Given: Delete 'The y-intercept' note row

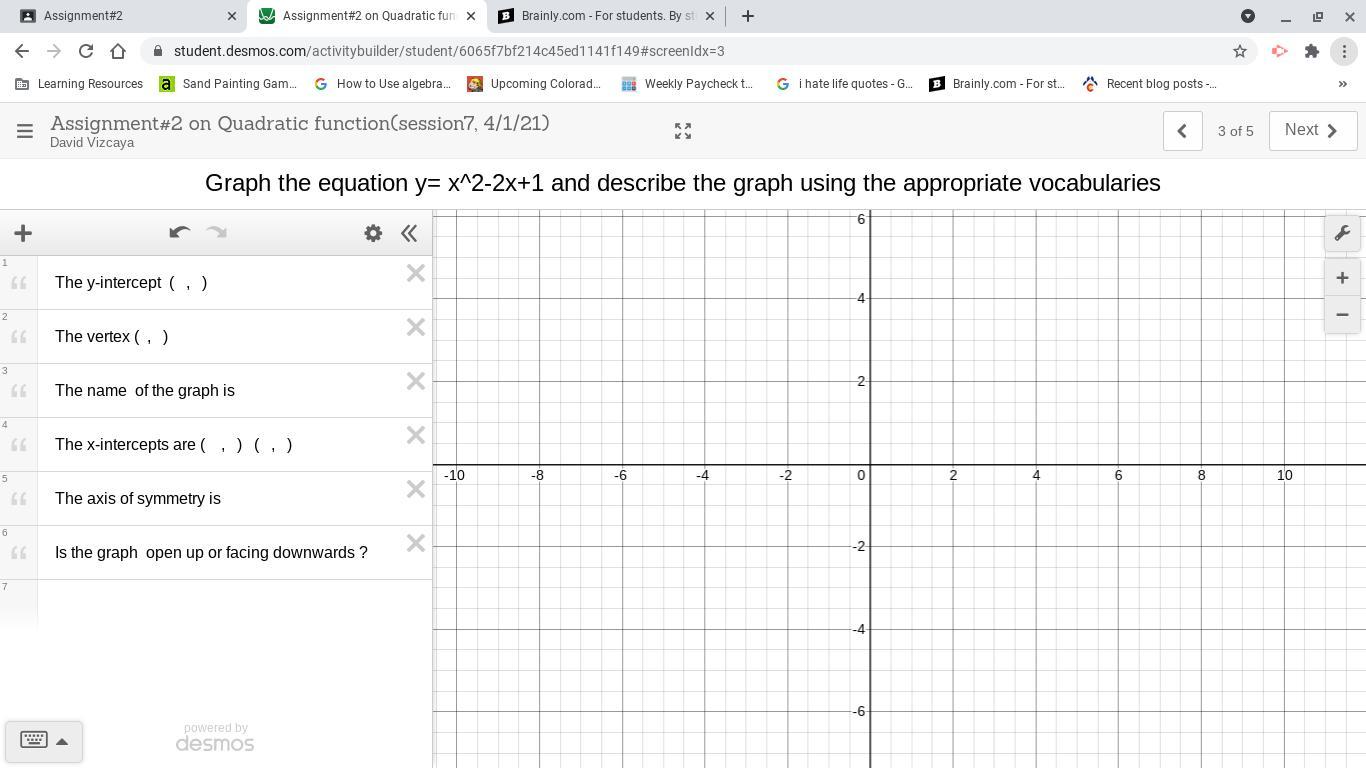Looking at the screenshot, I should (x=415, y=273).
